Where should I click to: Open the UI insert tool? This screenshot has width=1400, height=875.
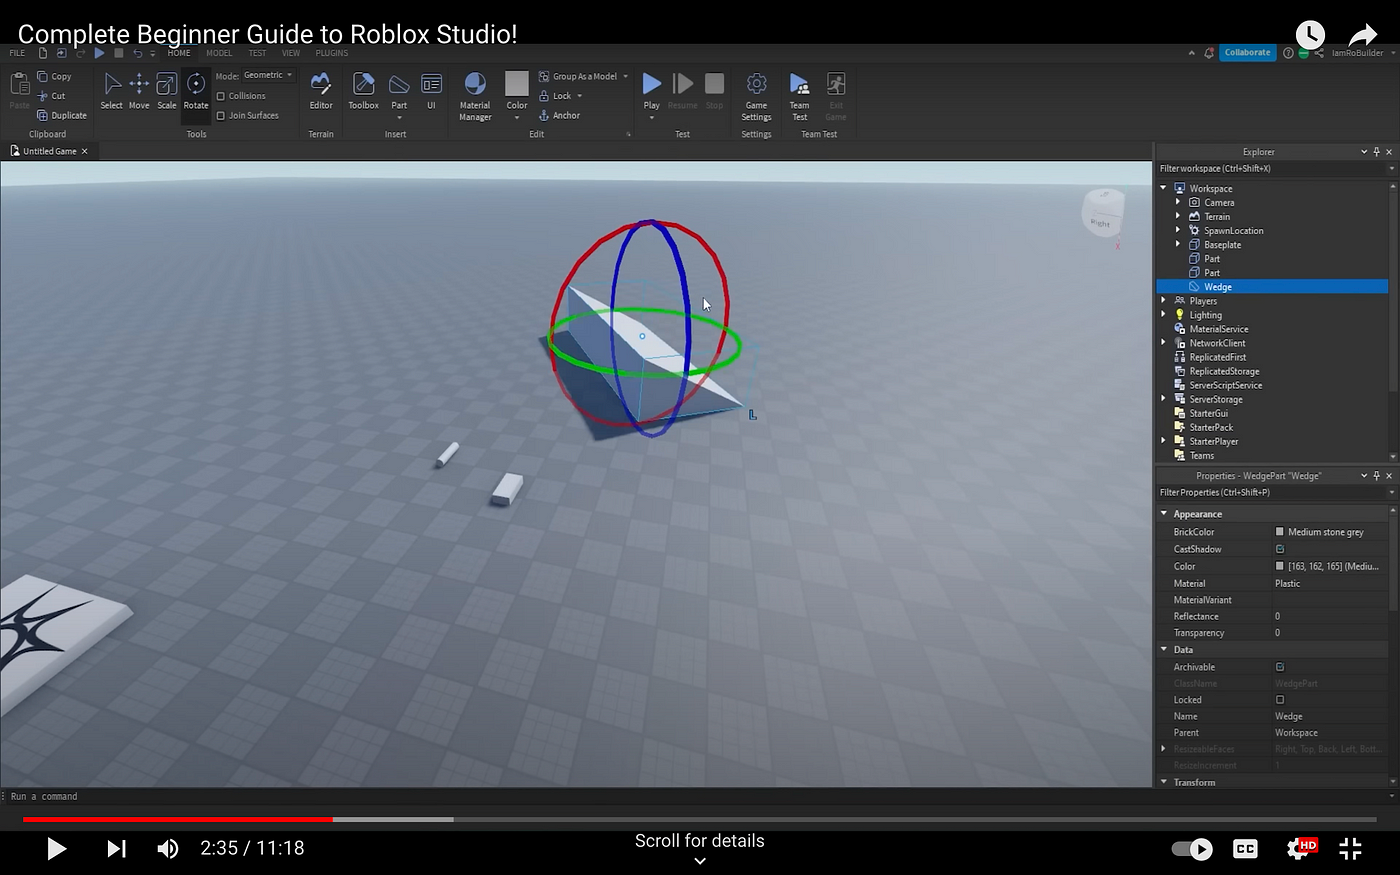coord(431,91)
